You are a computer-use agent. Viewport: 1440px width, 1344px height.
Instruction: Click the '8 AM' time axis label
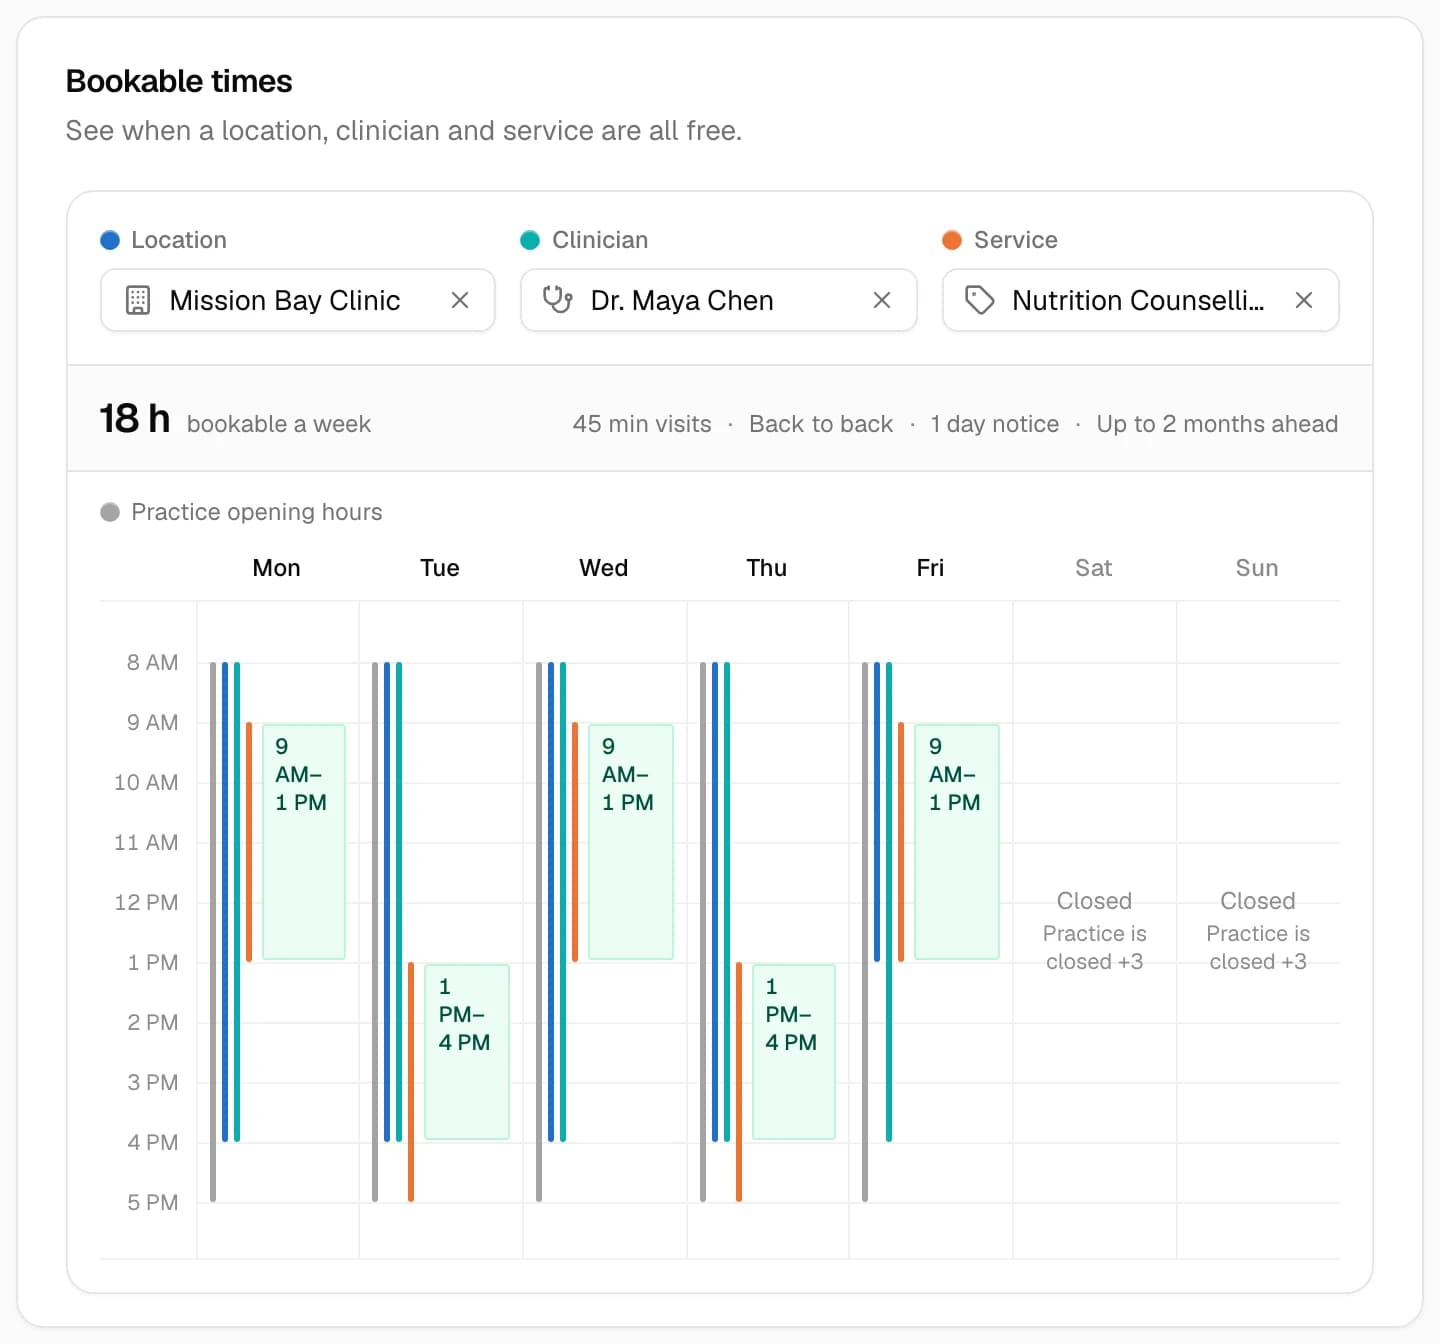pyautogui.click(x=153, y=662)
